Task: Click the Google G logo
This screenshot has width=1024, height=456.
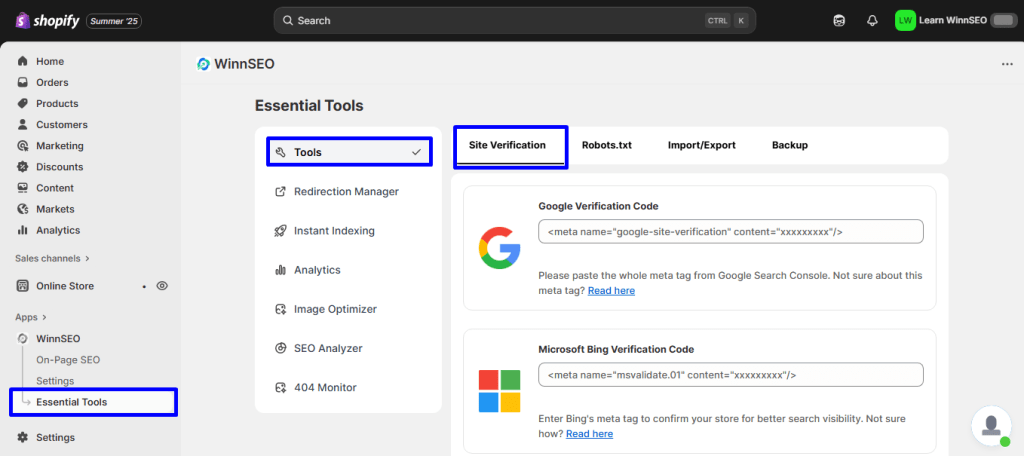Action: click(x=499, y=248)
